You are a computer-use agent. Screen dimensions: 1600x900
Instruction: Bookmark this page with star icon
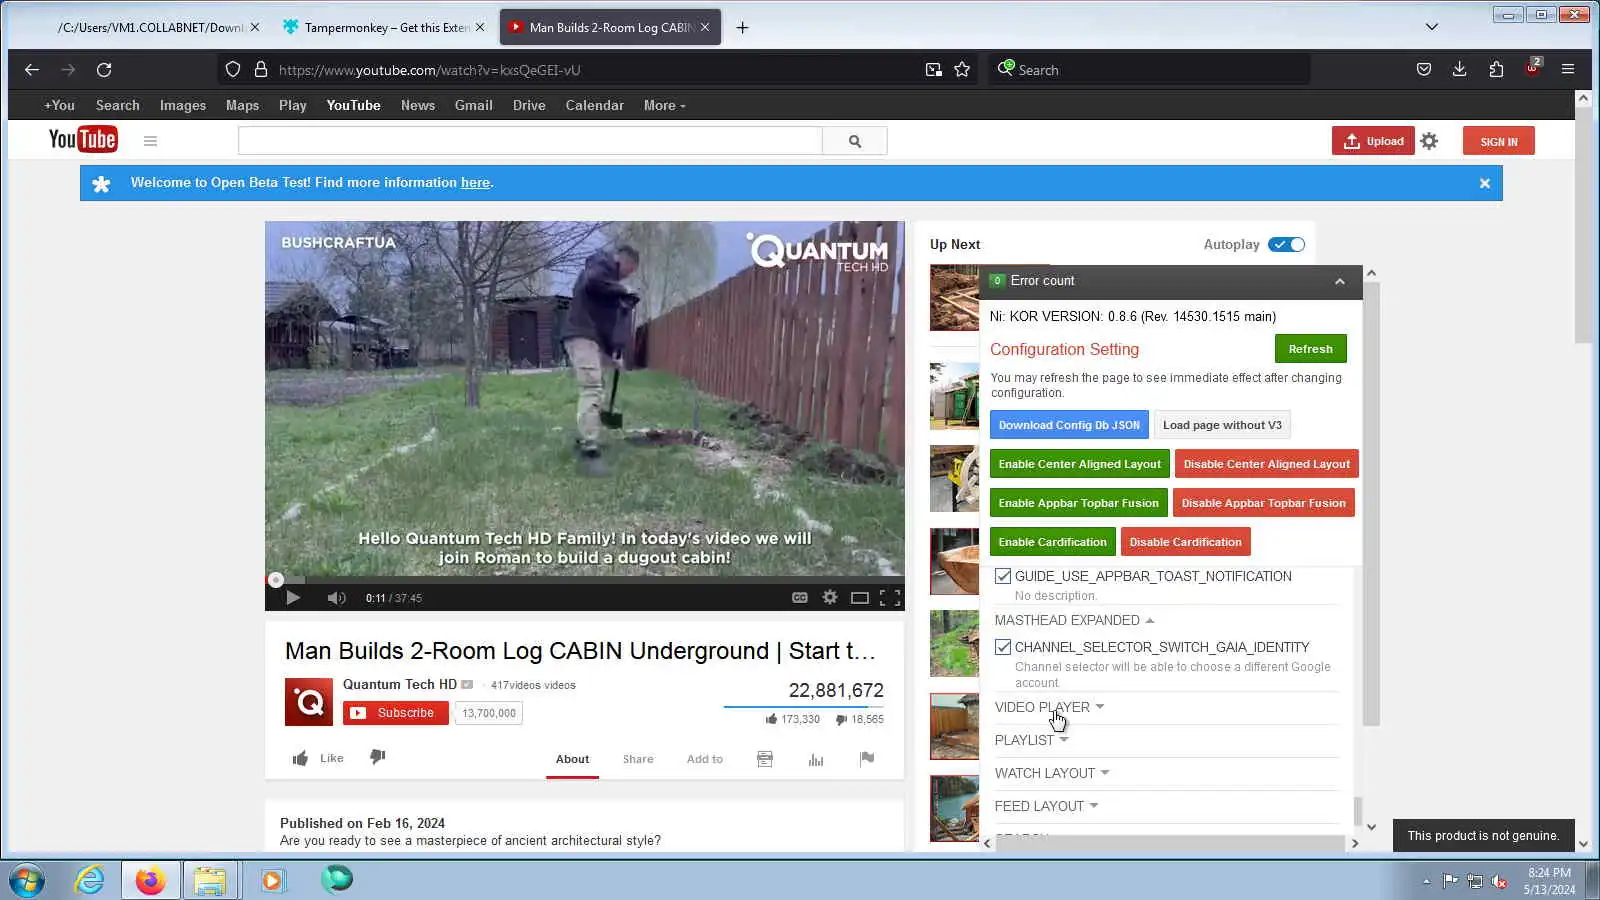coord(962,70)
